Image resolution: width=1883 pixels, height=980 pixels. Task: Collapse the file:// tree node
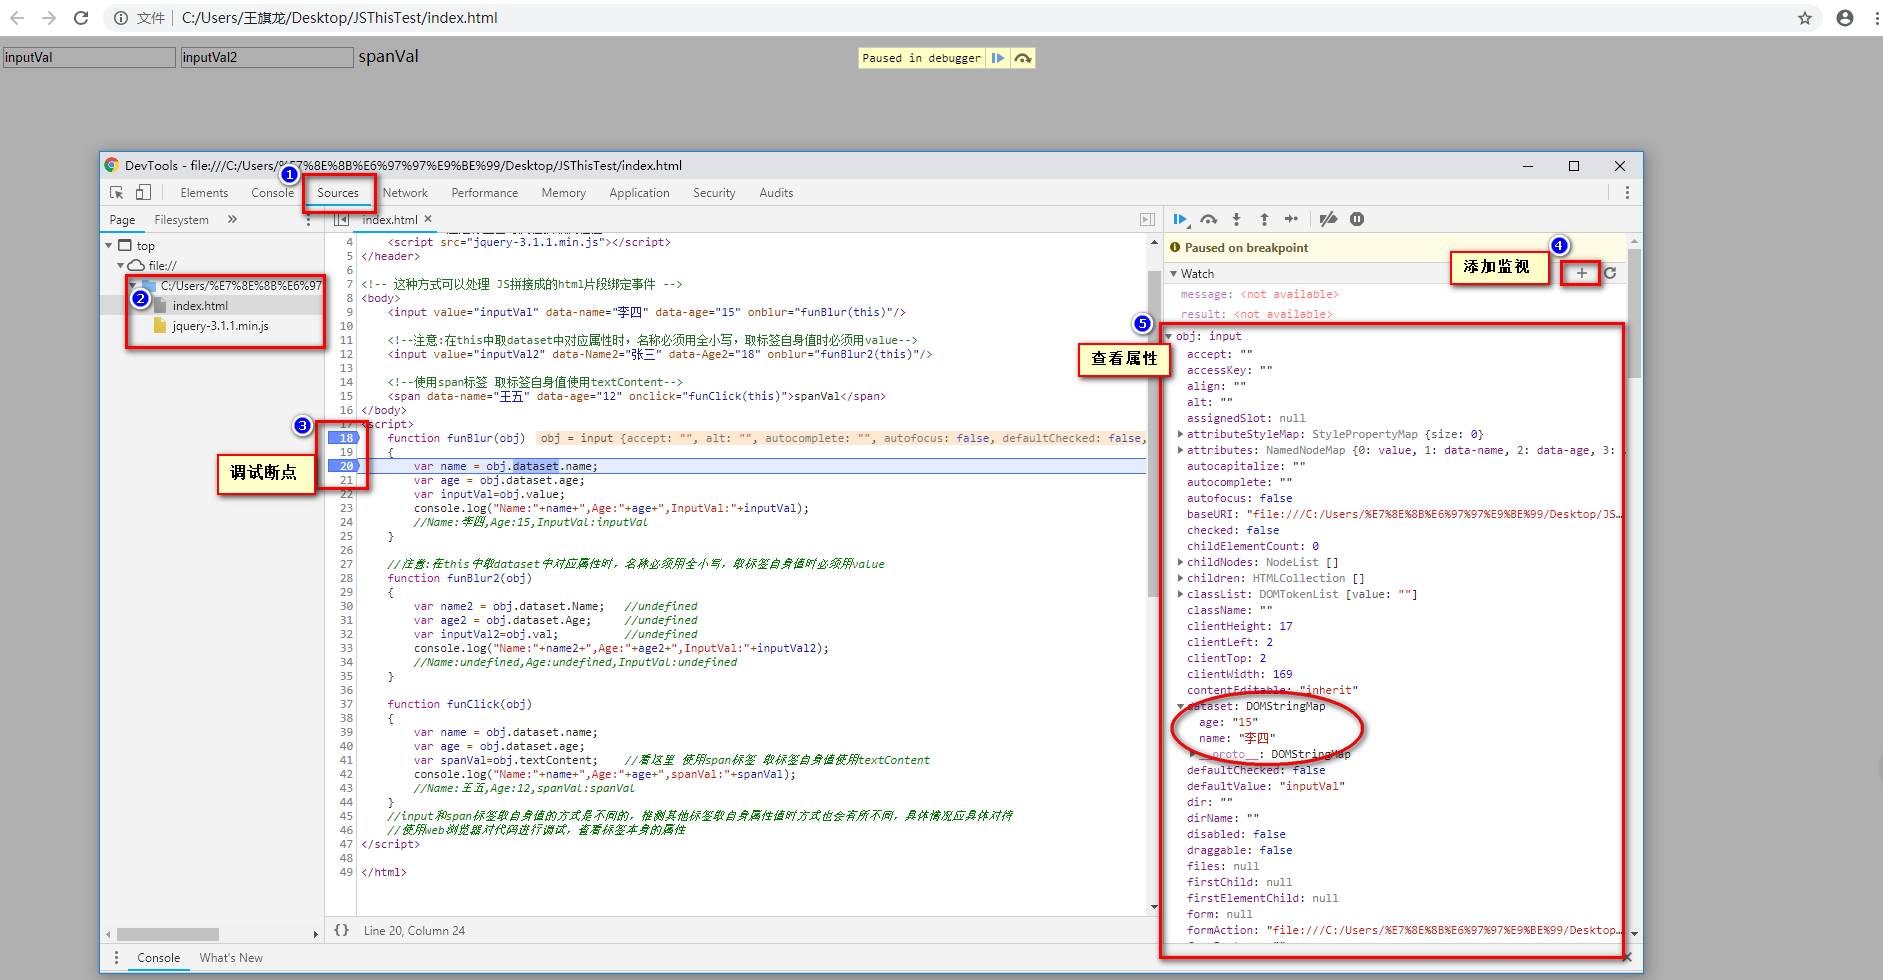pyautogui.click(x=121, y=265)
